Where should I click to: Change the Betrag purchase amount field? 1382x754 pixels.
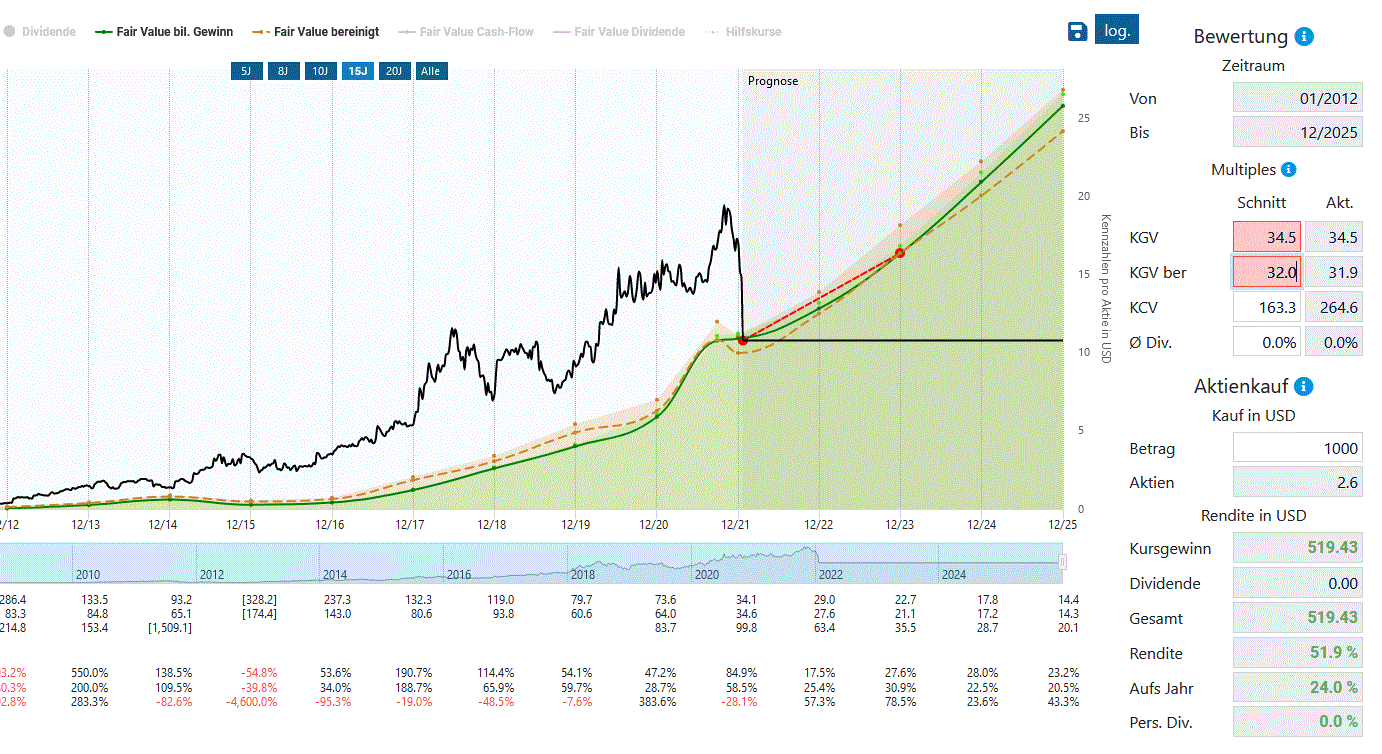[1297, 447]
